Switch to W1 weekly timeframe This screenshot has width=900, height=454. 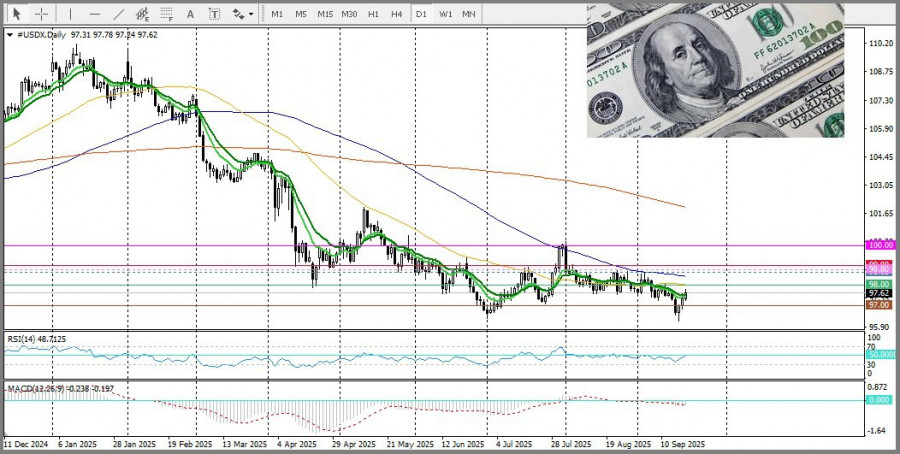[445, 14]
